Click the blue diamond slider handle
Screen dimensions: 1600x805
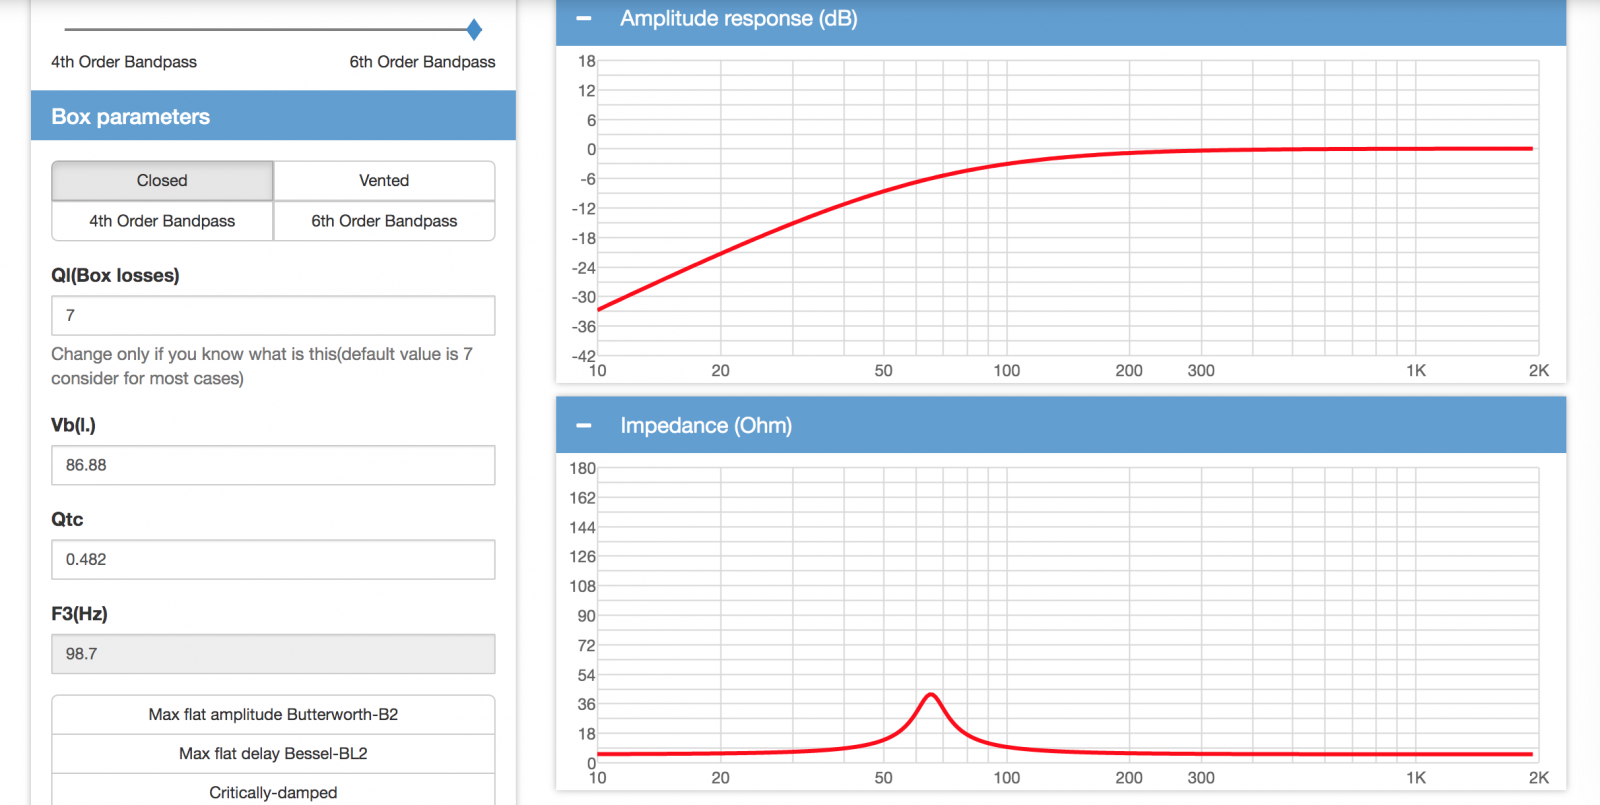(x=474, y=30)
